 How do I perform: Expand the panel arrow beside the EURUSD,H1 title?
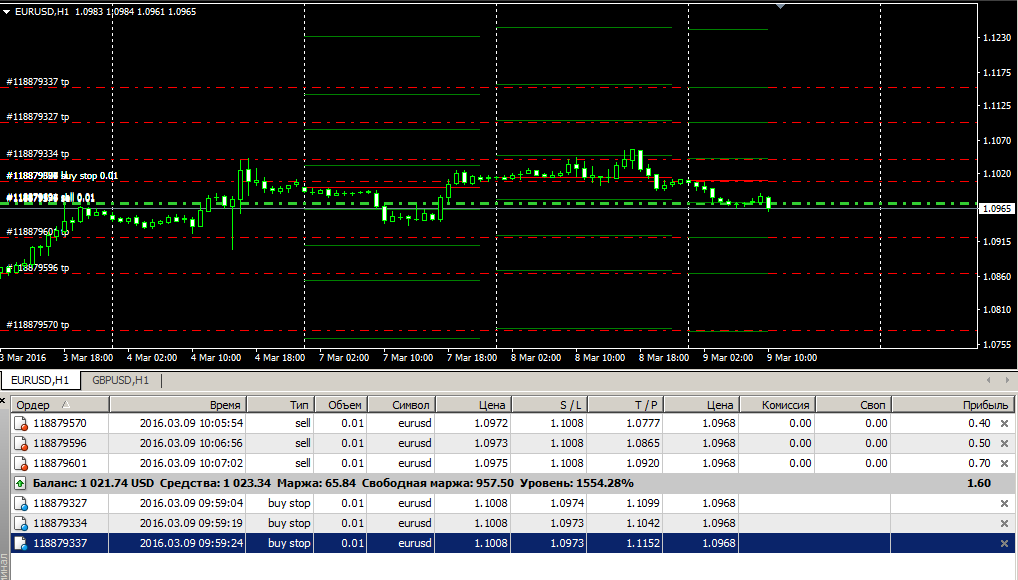pyautogui.click(x=8, y=12)
